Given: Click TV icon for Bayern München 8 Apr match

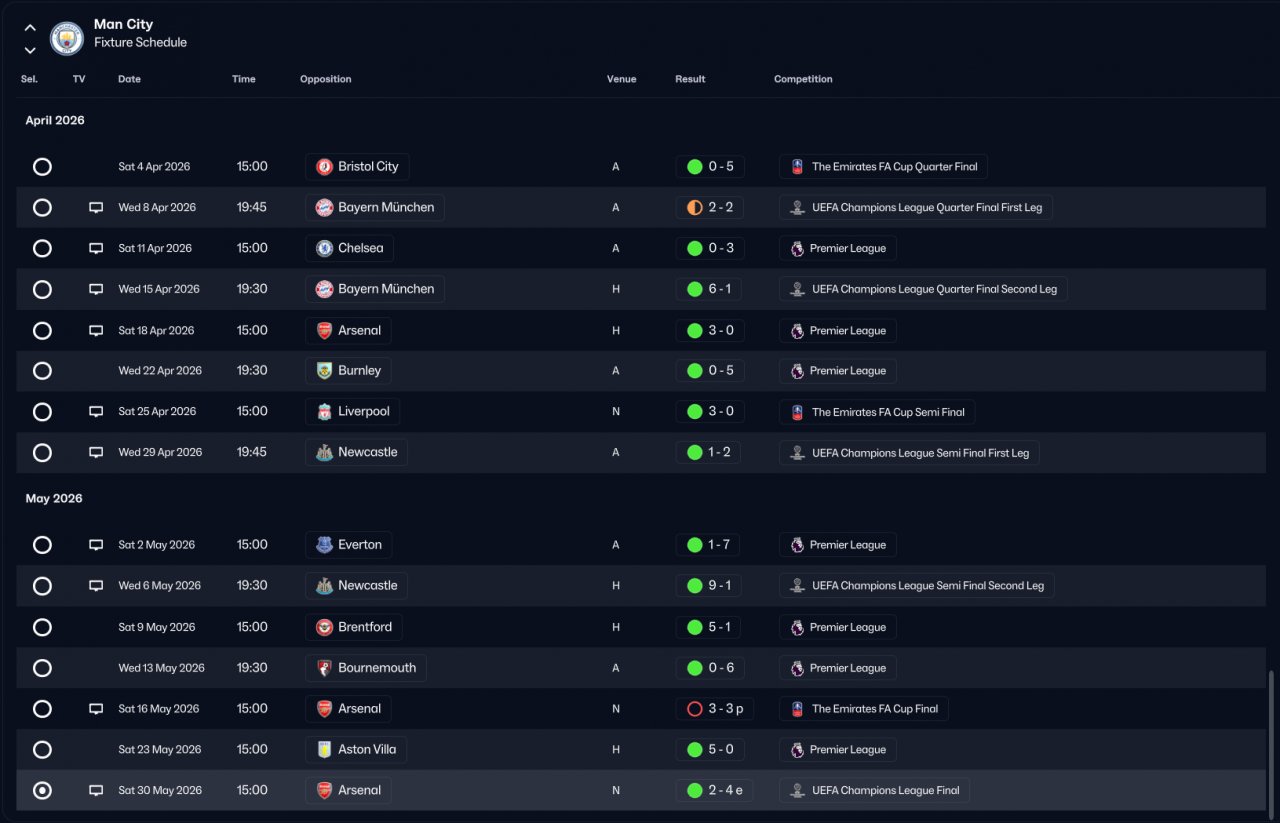Looking at the screenshot, I should coord(96,208).
